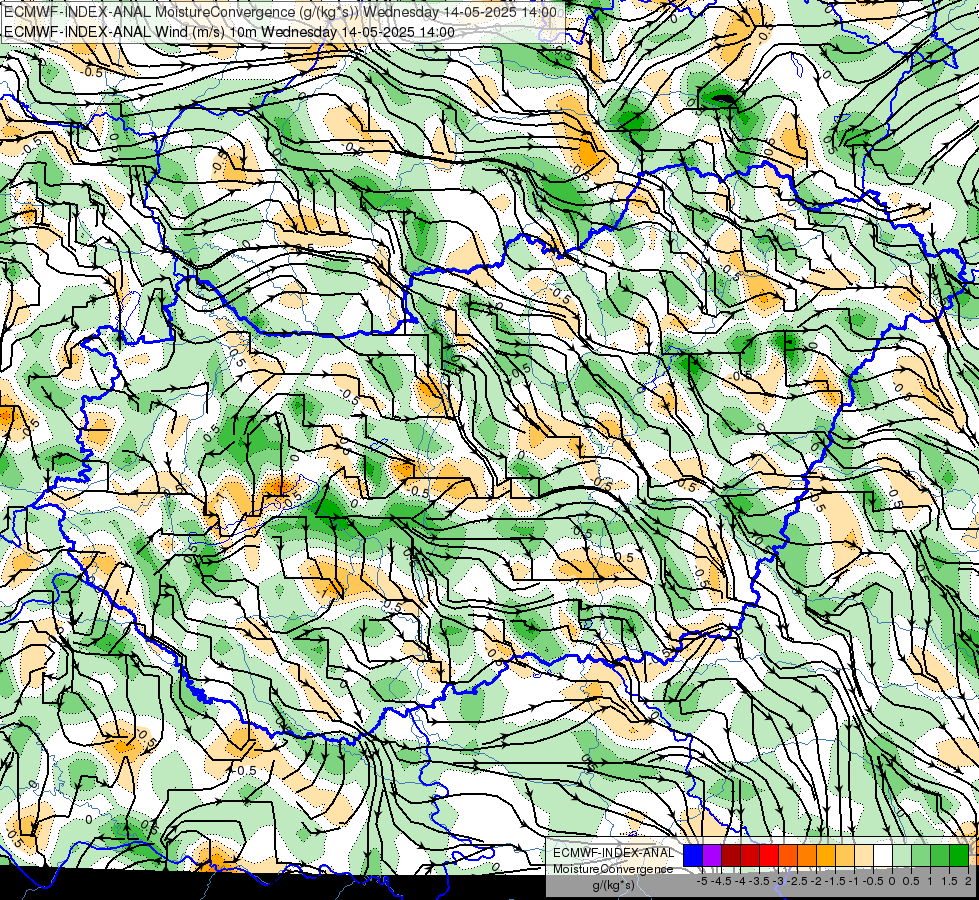
Task: Click the '-4.5' tick label on legend scale
Action: (x=722, y=881)
